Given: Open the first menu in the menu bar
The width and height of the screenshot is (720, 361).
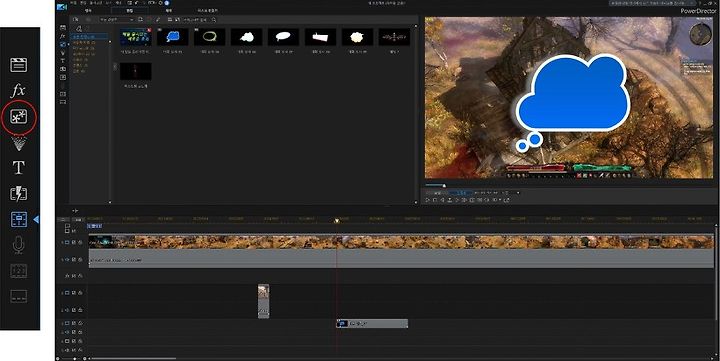Looking at the screenshot, I should [x=73, y=3].
